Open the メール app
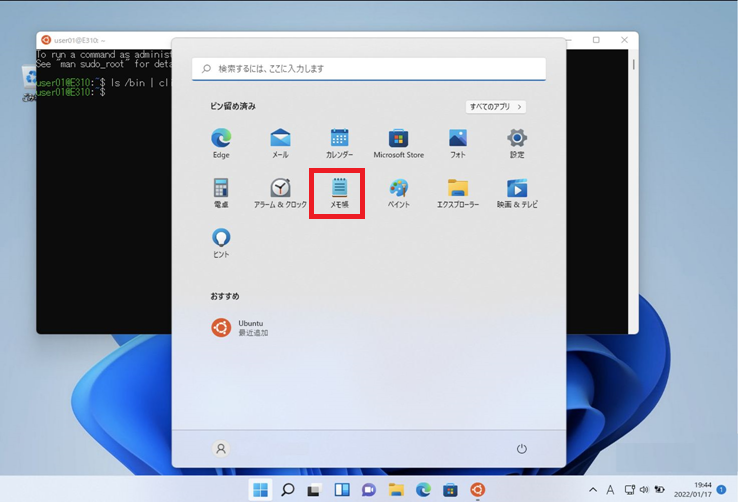Viewport: 738px width, 502px height. pos(280,143)
